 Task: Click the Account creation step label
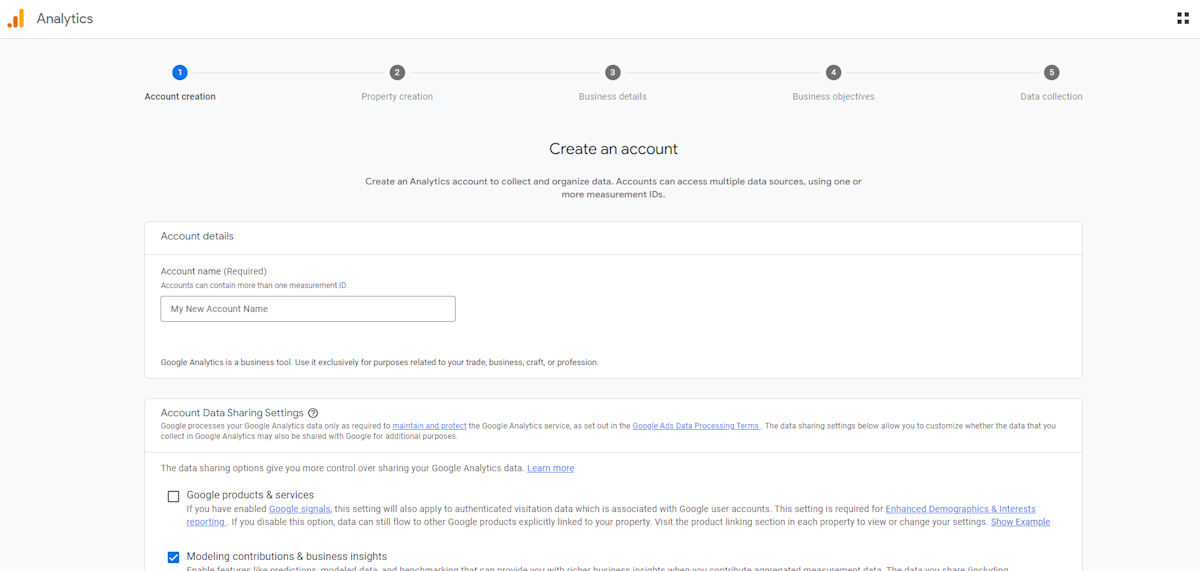click(180, 97)
